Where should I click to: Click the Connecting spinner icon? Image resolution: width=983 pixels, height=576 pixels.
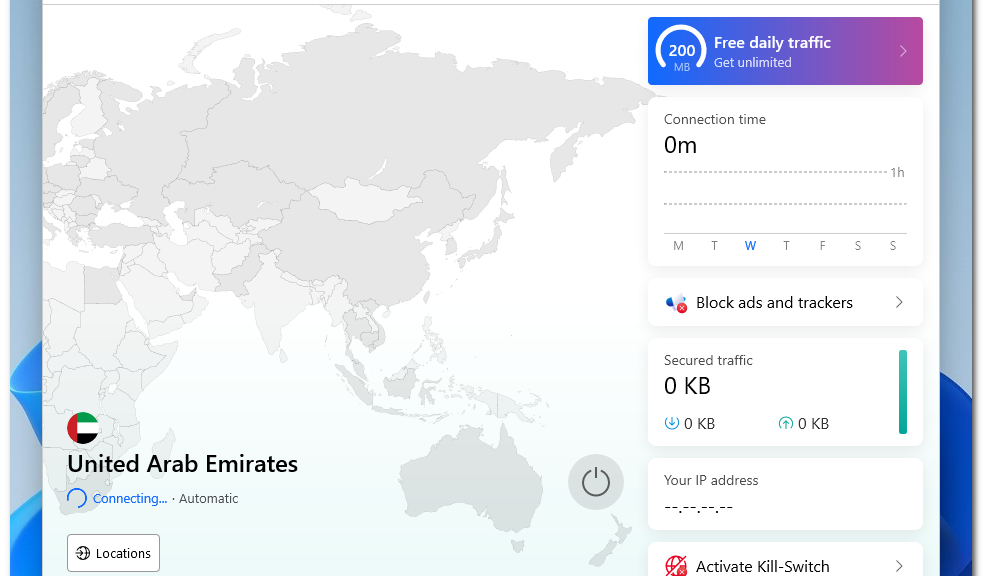coord(77,498)
